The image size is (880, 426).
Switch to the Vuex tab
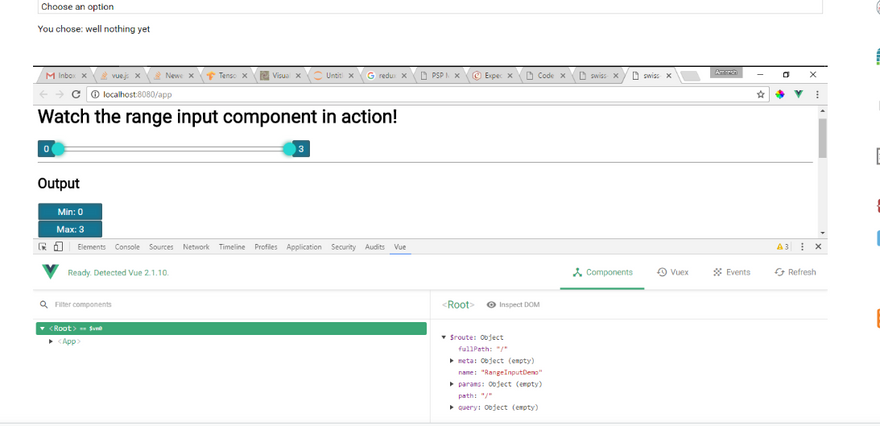pos(673,272)
